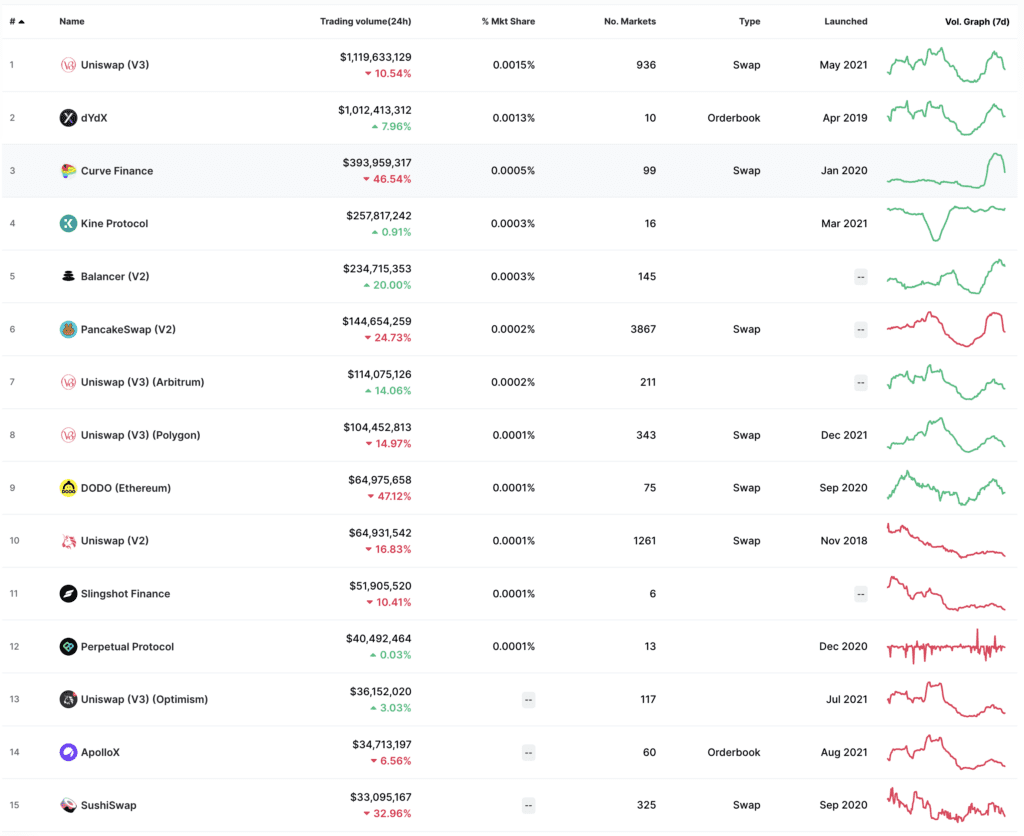Click the Curve Finance 7d volume graph
Image resolution: width=1024 pixels, height=836 pixels.
pyautogui.click(x=946, y=170)
